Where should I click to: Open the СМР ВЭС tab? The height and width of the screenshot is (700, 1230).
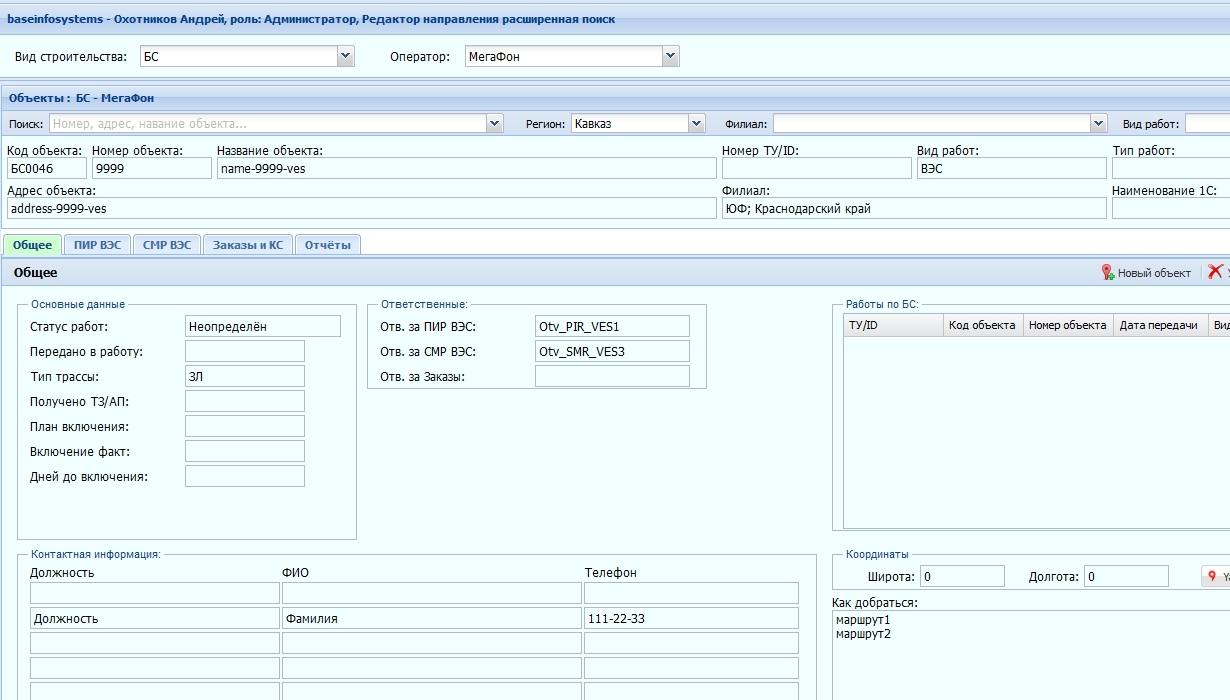[167, 245]
